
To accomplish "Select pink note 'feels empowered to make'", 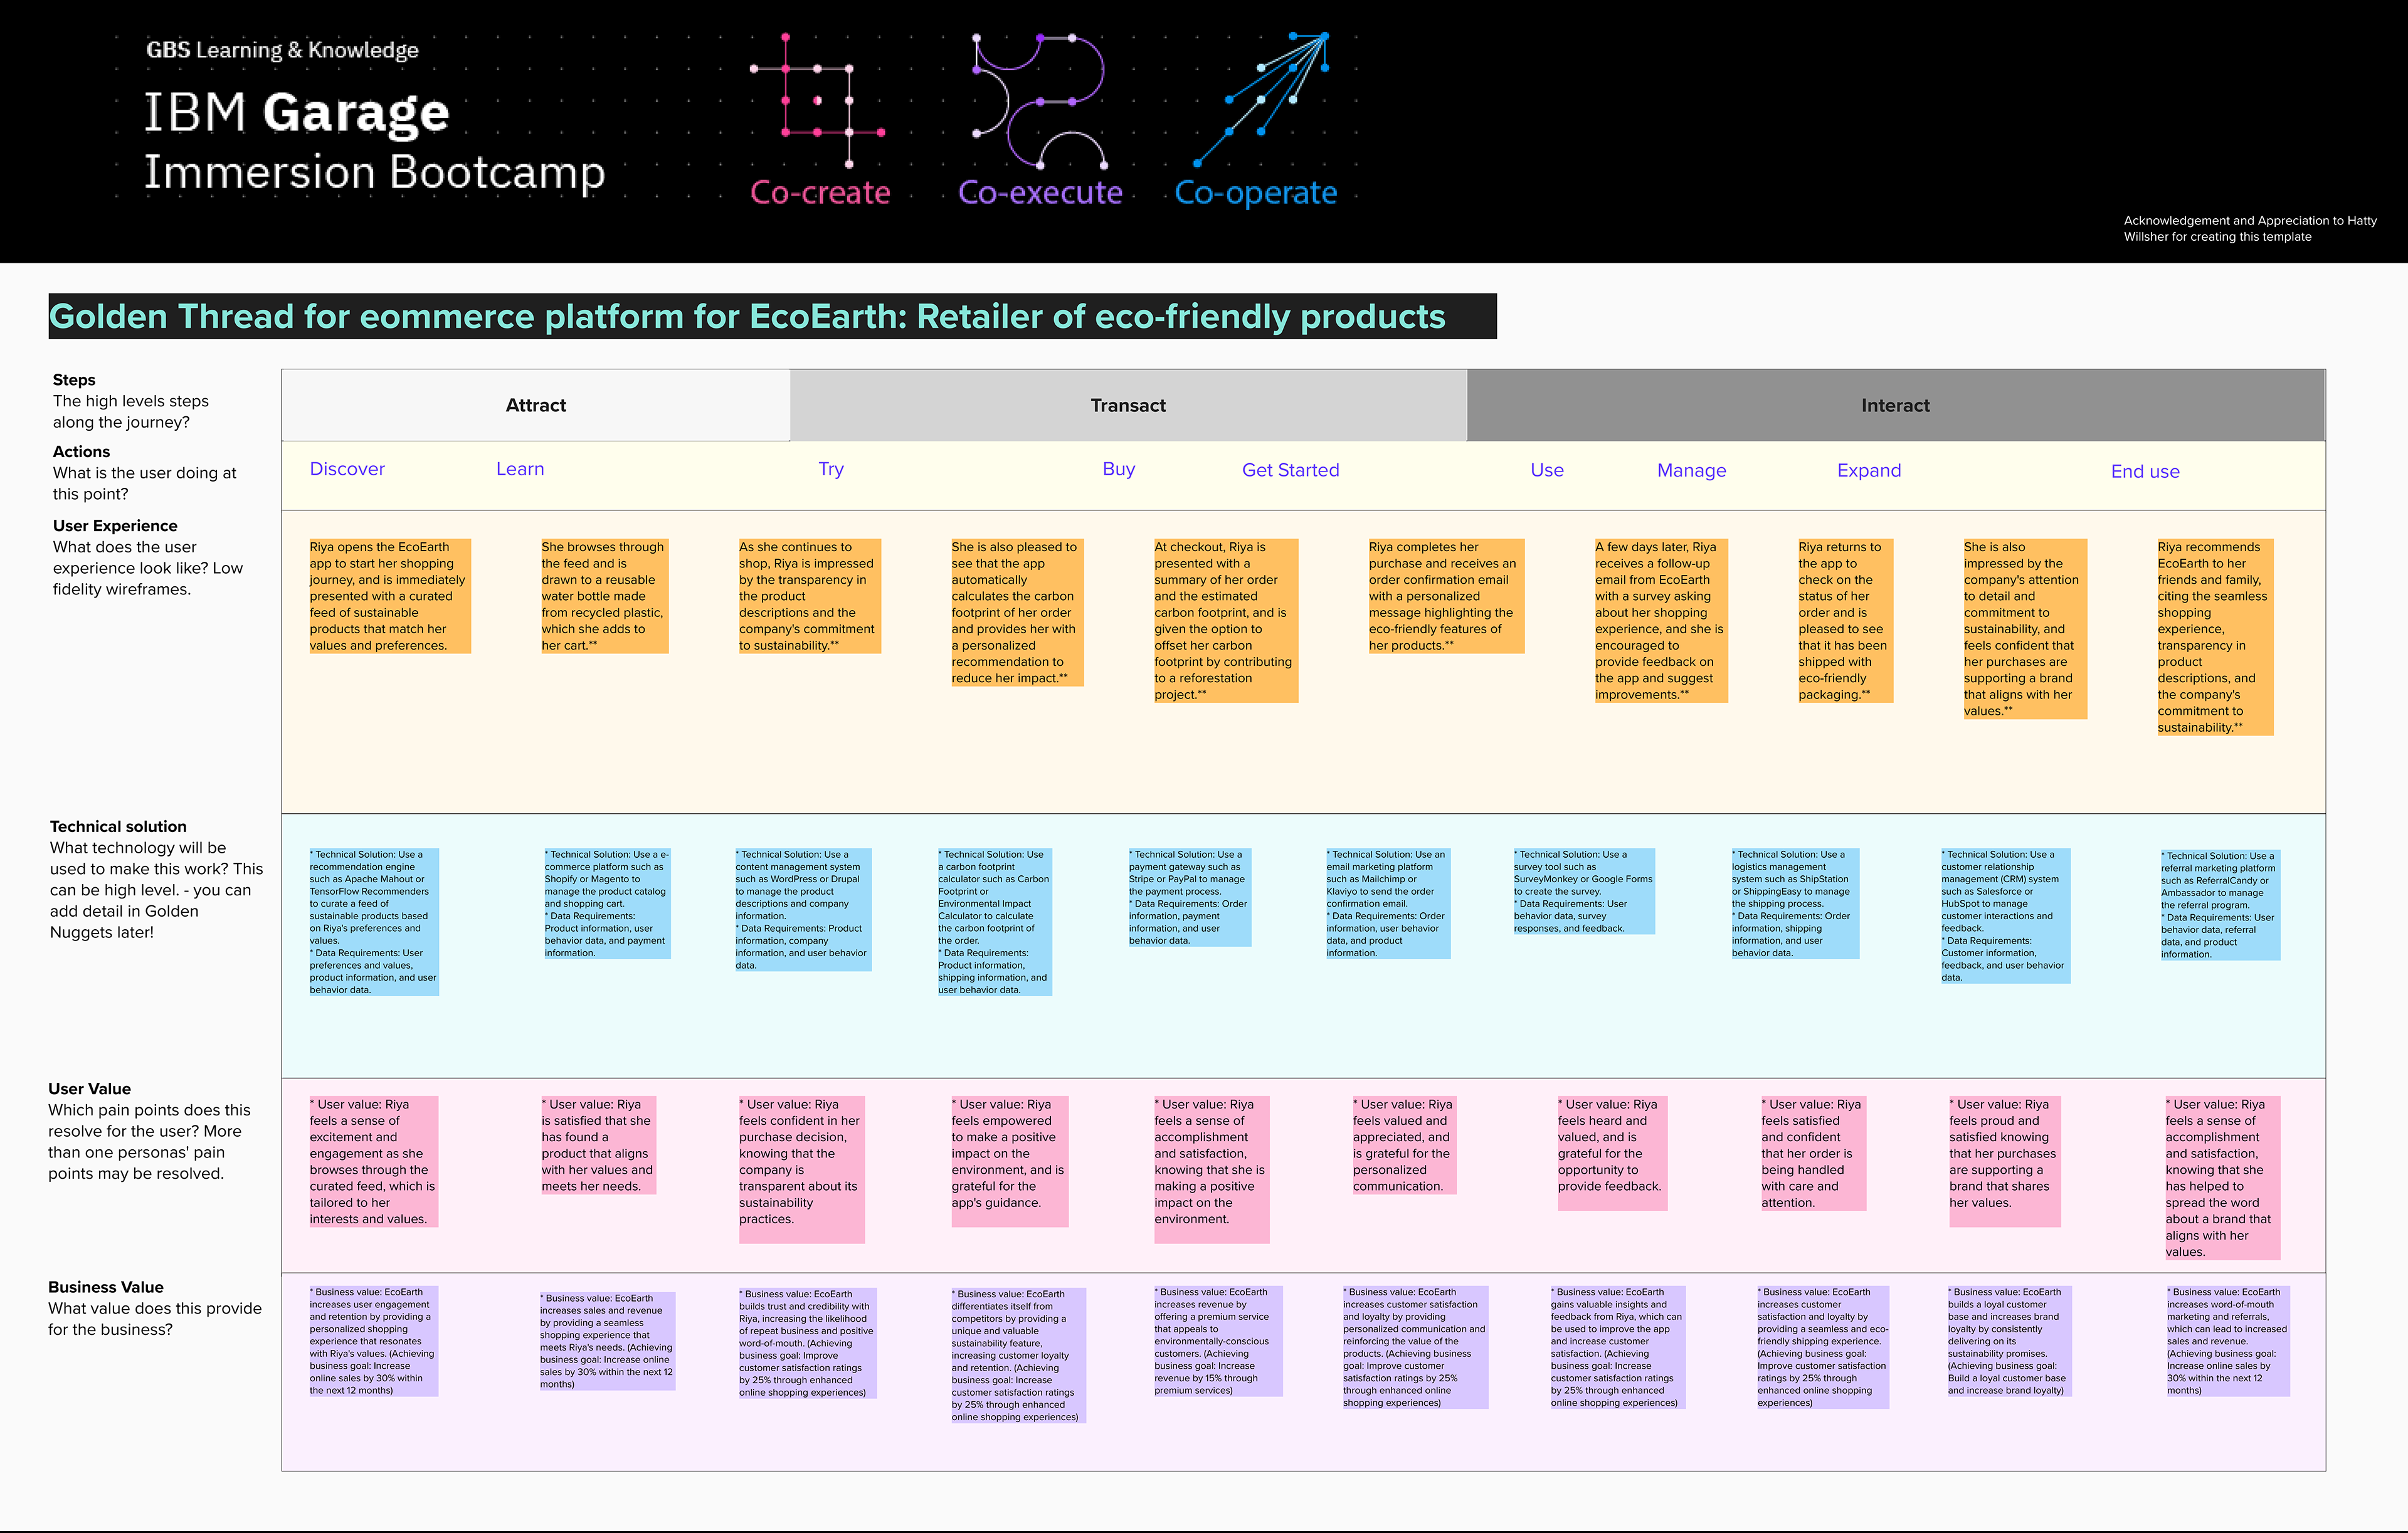I will point(1009,1162).
